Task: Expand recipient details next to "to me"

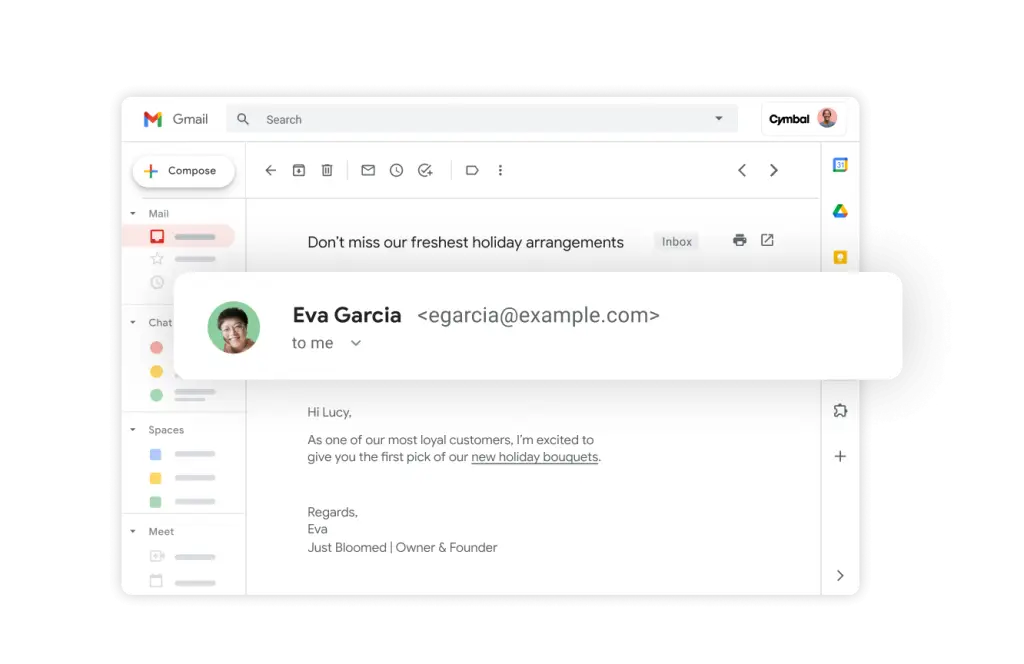Action: [x=356, y=343]
